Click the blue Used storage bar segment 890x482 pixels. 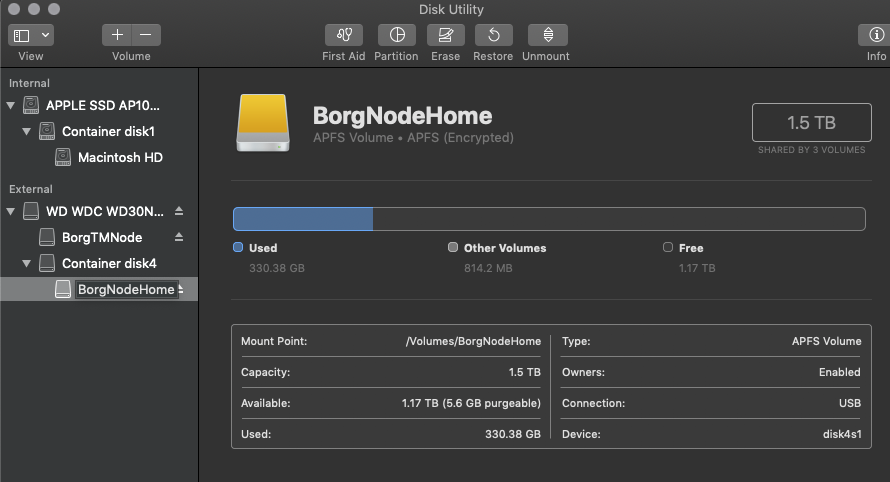pos(303,219)
